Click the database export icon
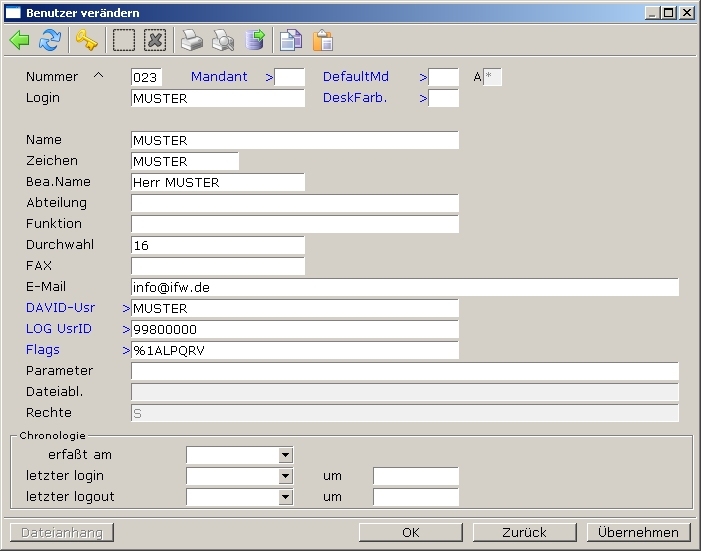Image resolution: width=701 pixels, height=551 pixels. click(x=256, y=40)
